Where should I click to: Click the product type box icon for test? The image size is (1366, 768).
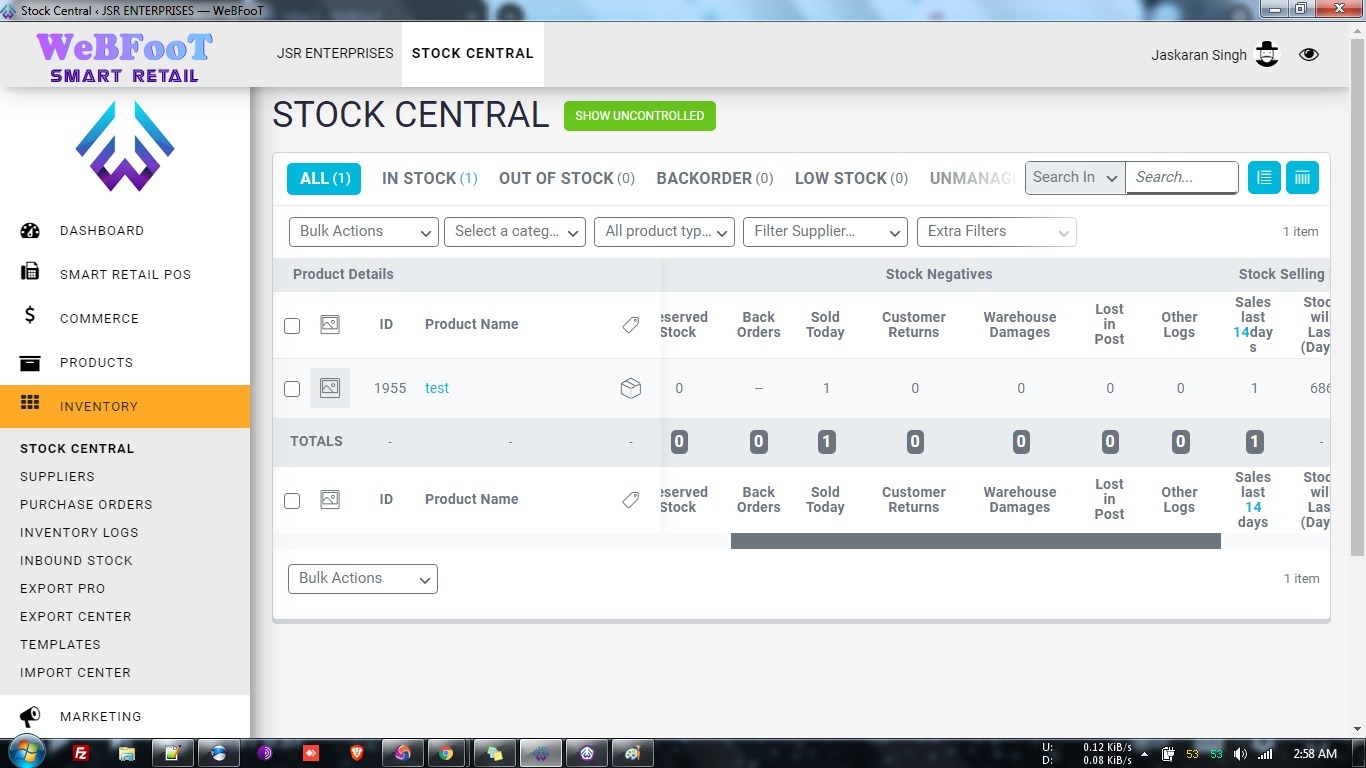point(630,388)
